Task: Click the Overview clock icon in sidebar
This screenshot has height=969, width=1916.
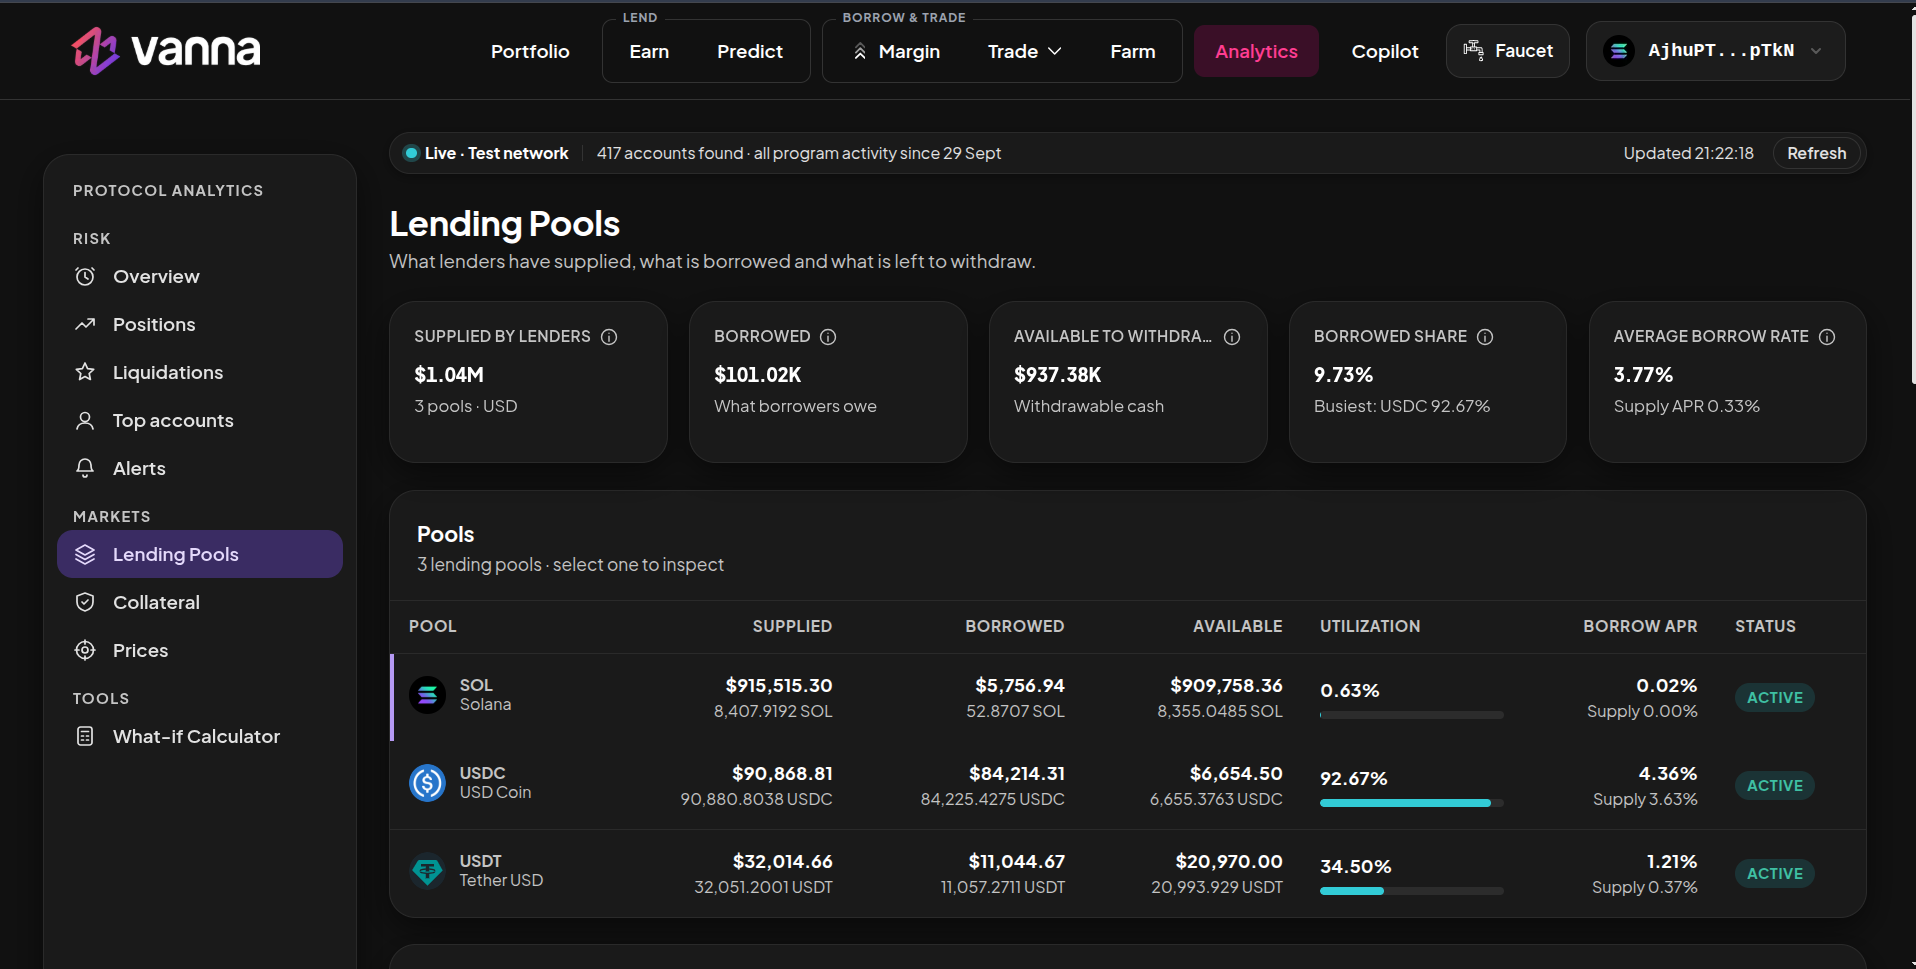Action: 85,276
